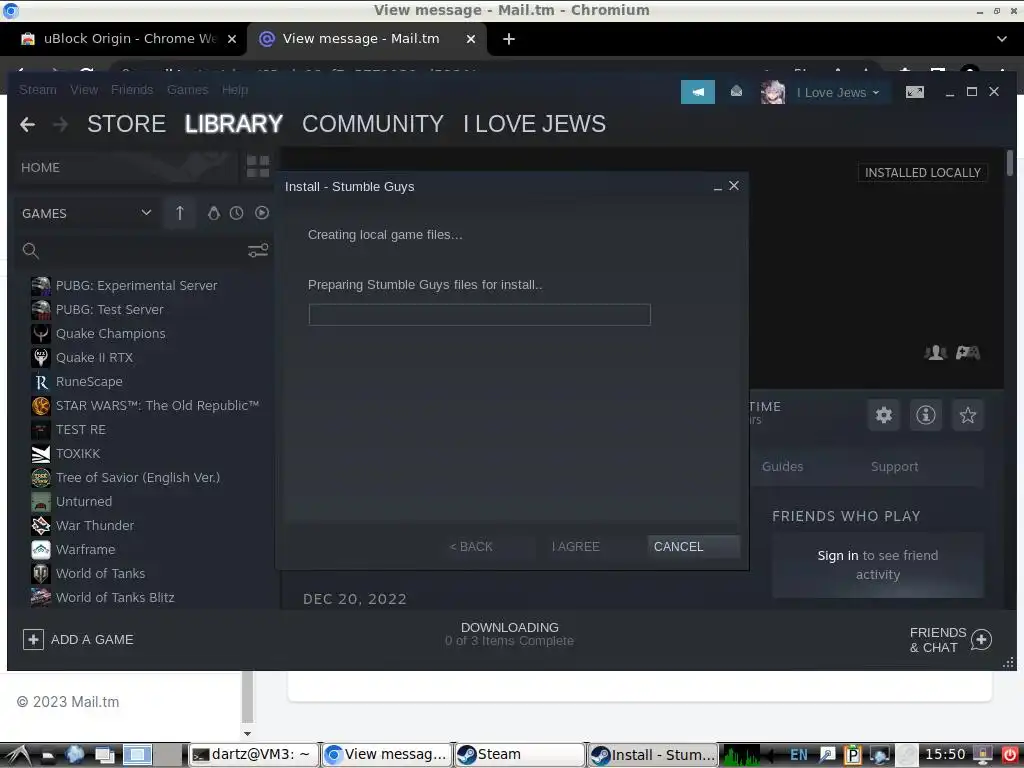Open the Friends menu
Image resolution: width=1024 pixels, height=768 pixels.
click(132, 89)
